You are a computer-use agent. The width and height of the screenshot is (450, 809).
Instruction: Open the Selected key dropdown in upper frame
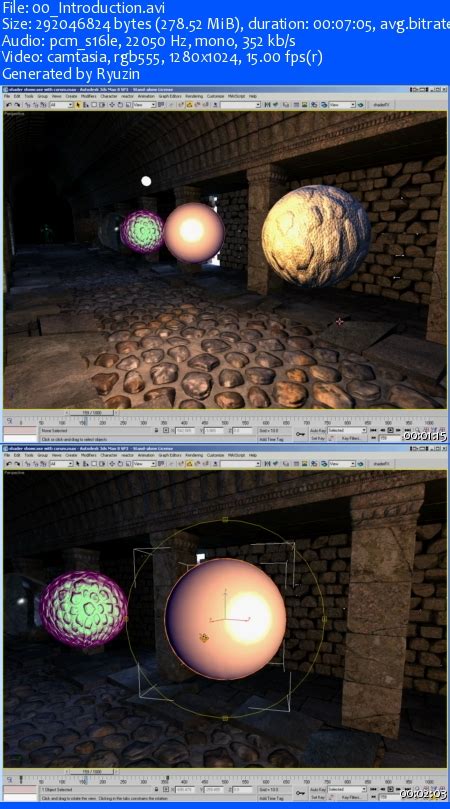347,430
